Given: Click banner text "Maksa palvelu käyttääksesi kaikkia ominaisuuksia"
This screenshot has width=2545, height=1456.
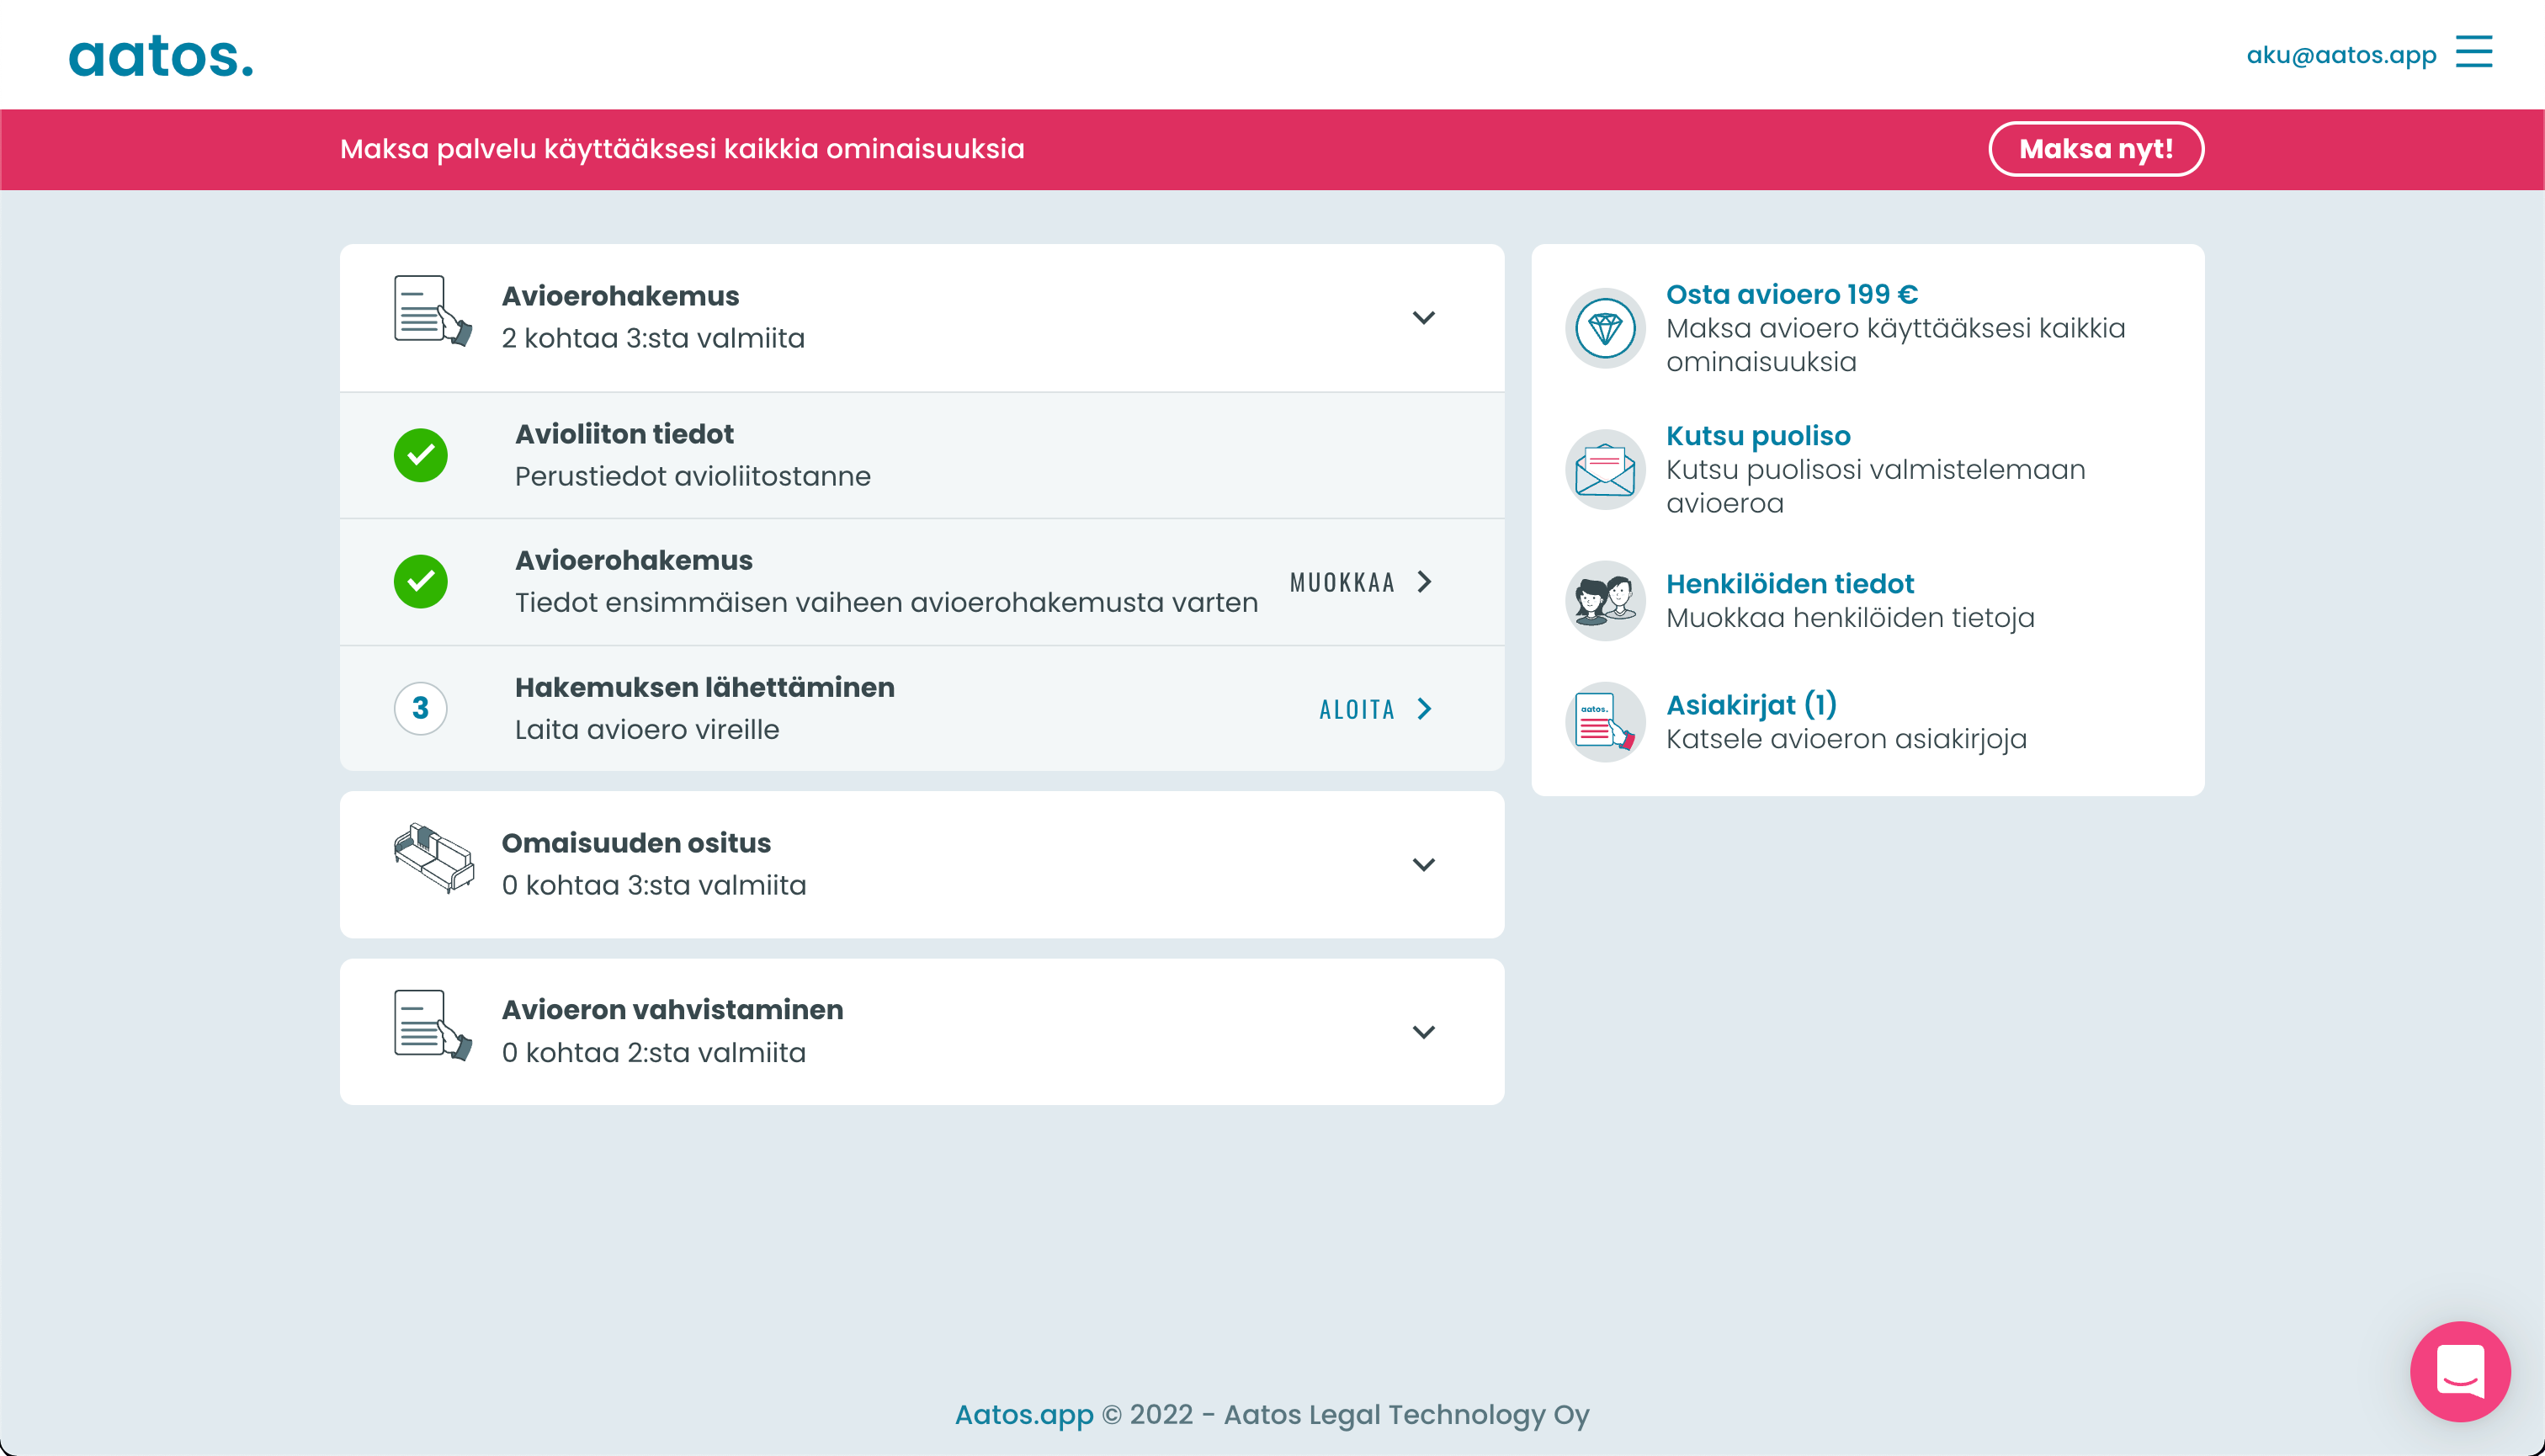Looking at the screenshot, I should [x=682, y=149].
